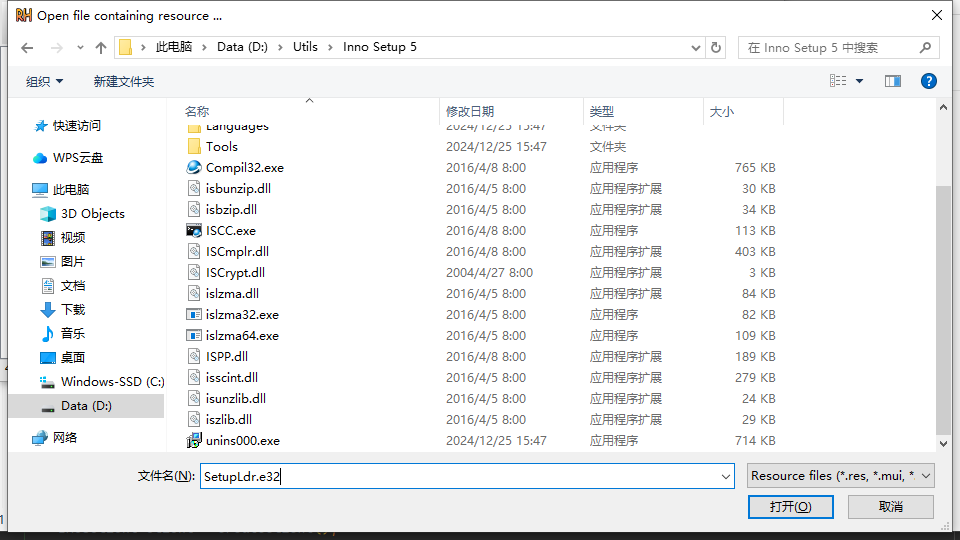Open the 组织 menu
The image size is (960, 540).
point(44,81)
